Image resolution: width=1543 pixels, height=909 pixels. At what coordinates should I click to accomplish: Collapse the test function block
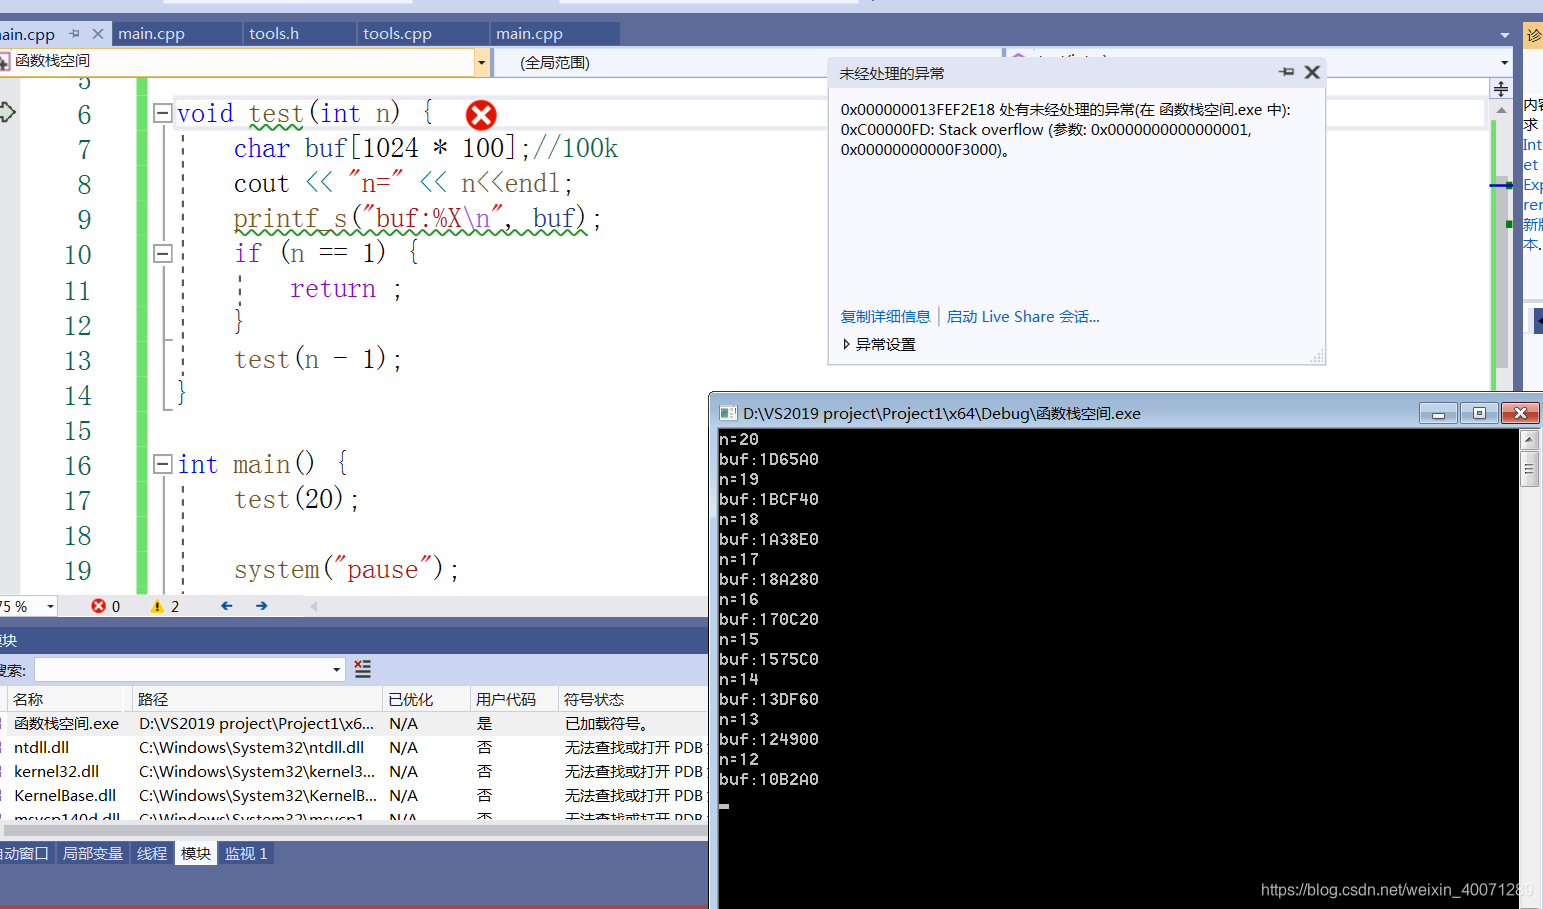click(162, 113)
